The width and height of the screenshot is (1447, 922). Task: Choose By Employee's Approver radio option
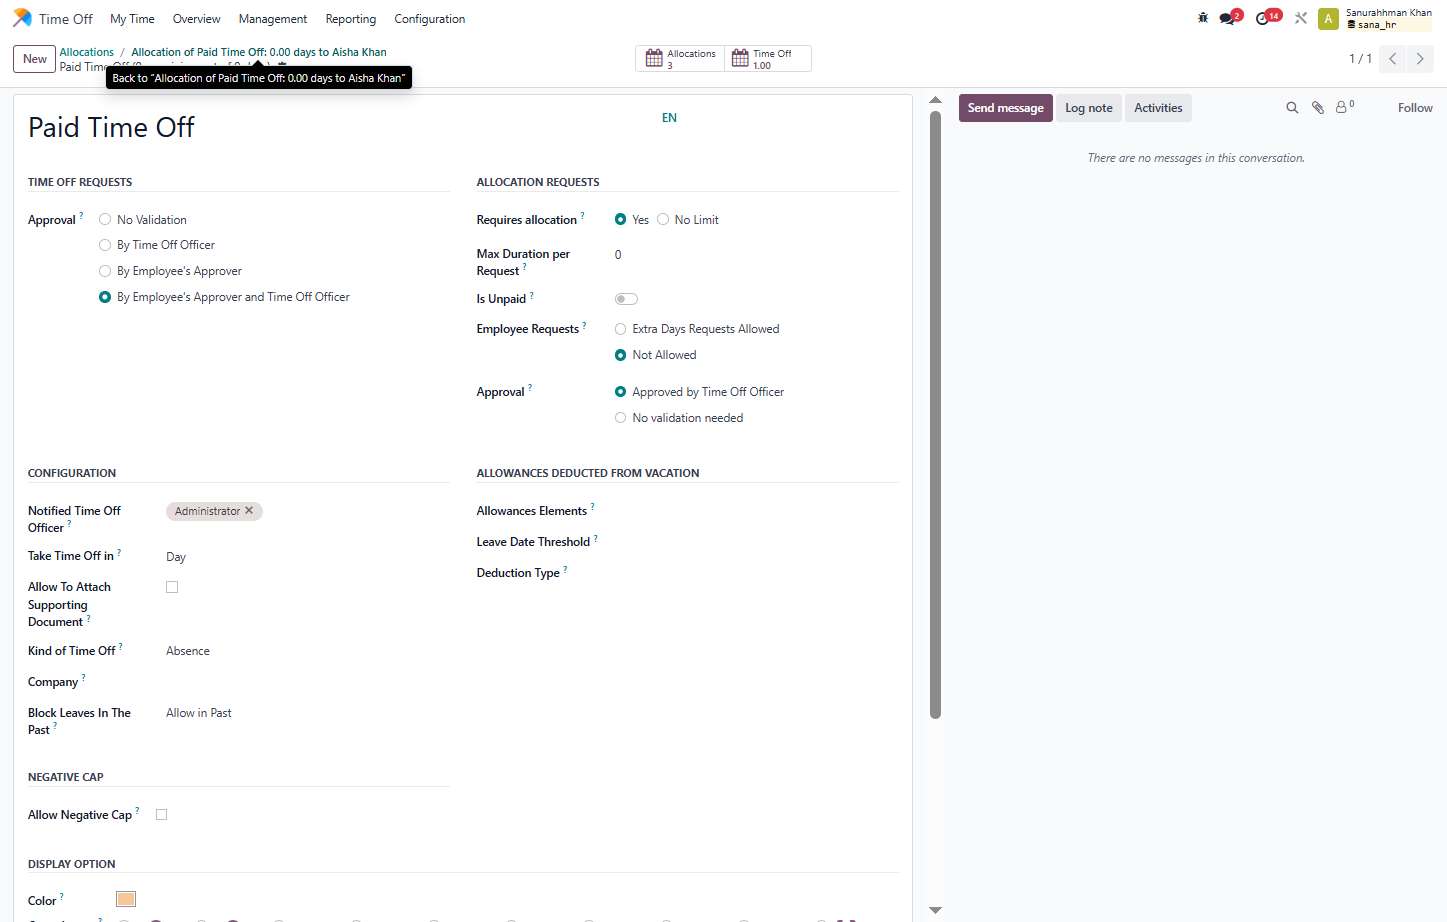pyautogui.click(x=105, y=271)
